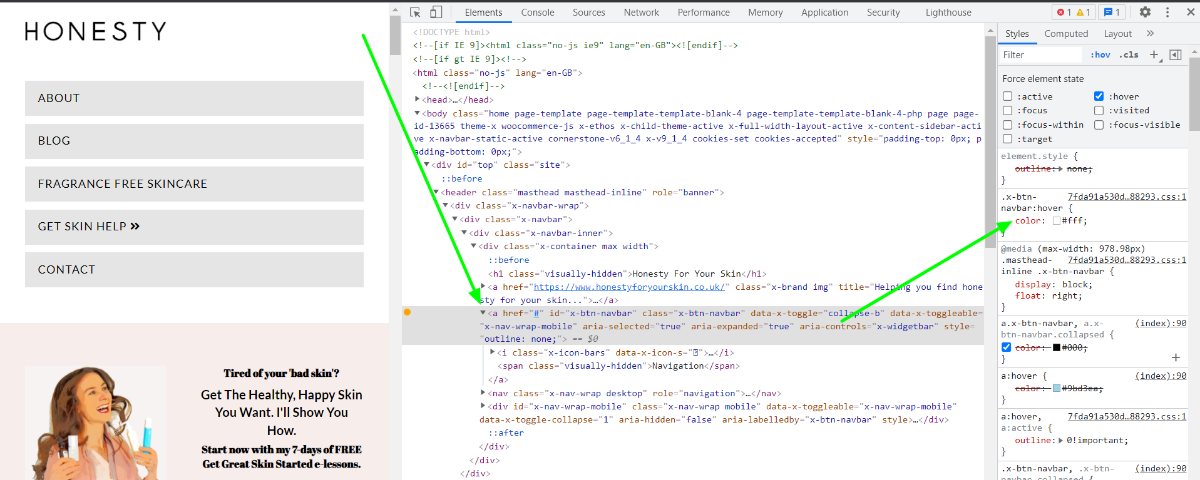Viewport: 1200px width, 480px height.
Task: Open FRAGRANCE FREE SKINCARE menu link
Action: click(195, 184)
